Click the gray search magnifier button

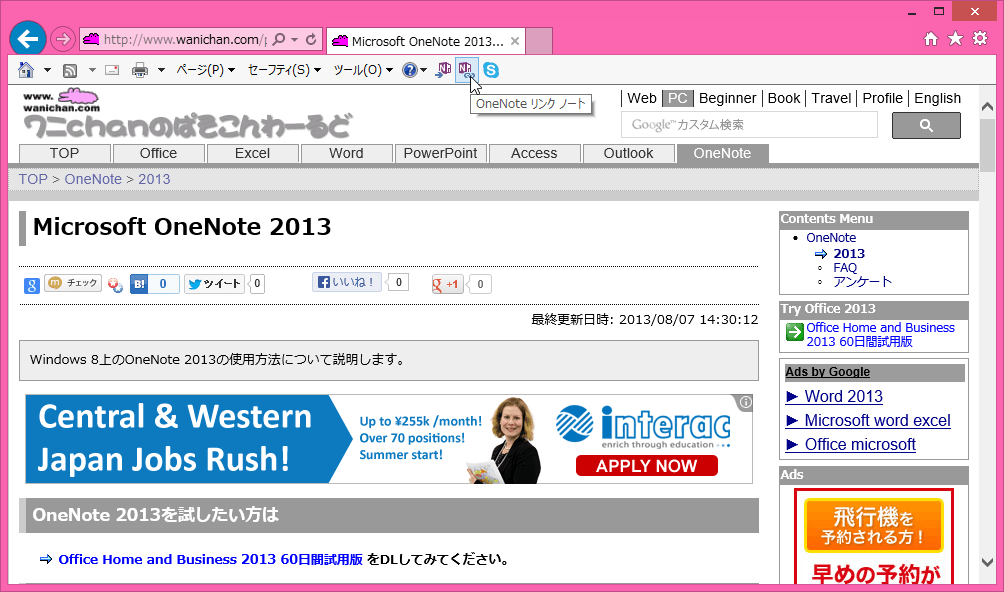[x=926, y=125]
